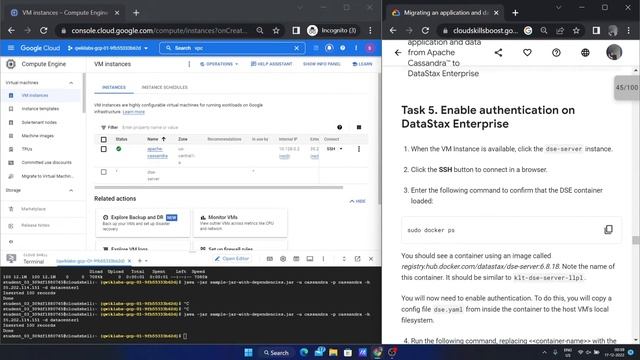Image resolution: width=640 pixels, height=360 pixels.
Task: Bookmark the console.cloud.google.com page
Action: click(276, 31)
